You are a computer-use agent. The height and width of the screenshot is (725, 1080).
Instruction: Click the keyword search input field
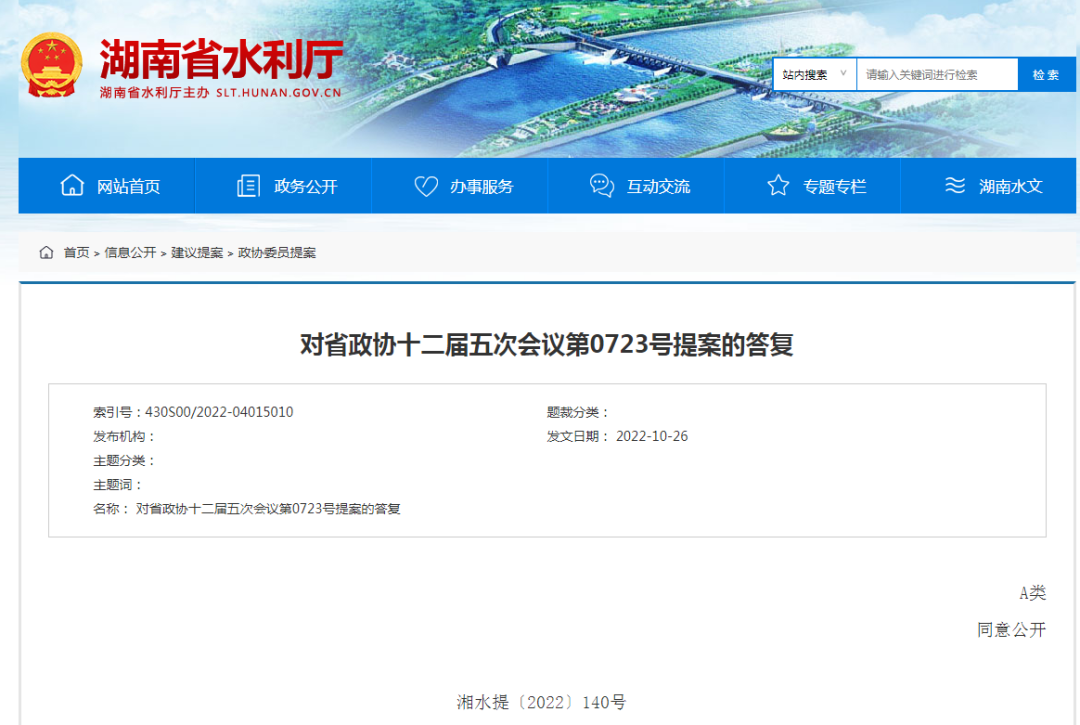pyautogui.click(x=936, y=75)
